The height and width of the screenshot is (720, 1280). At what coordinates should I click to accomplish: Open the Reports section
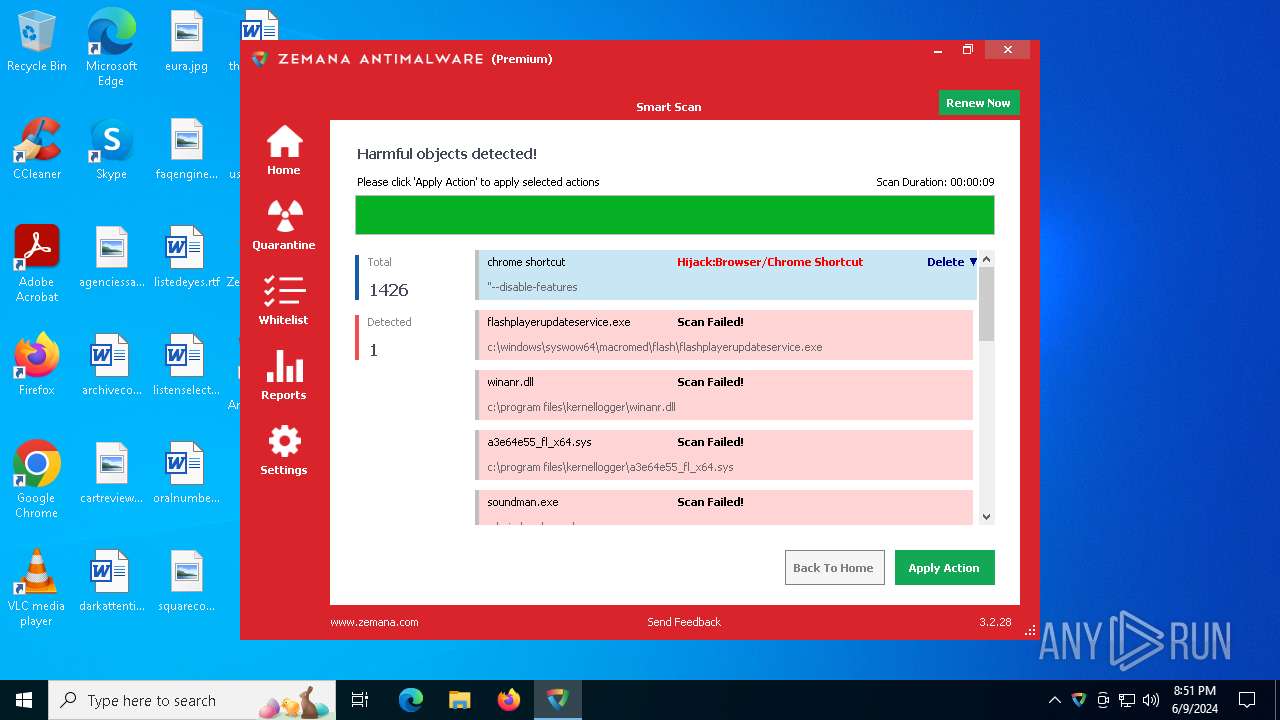point(284,375)
